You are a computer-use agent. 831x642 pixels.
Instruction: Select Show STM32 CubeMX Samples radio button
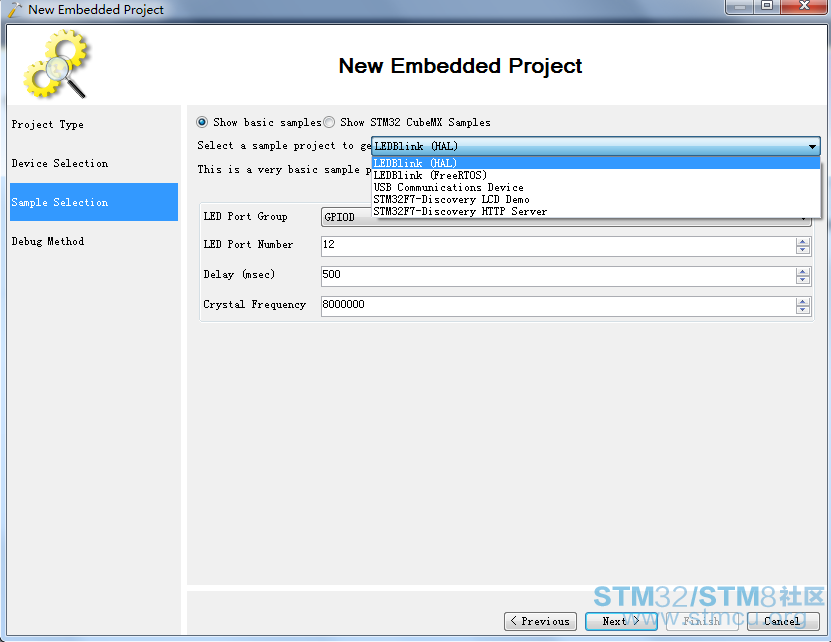(329, 122)
